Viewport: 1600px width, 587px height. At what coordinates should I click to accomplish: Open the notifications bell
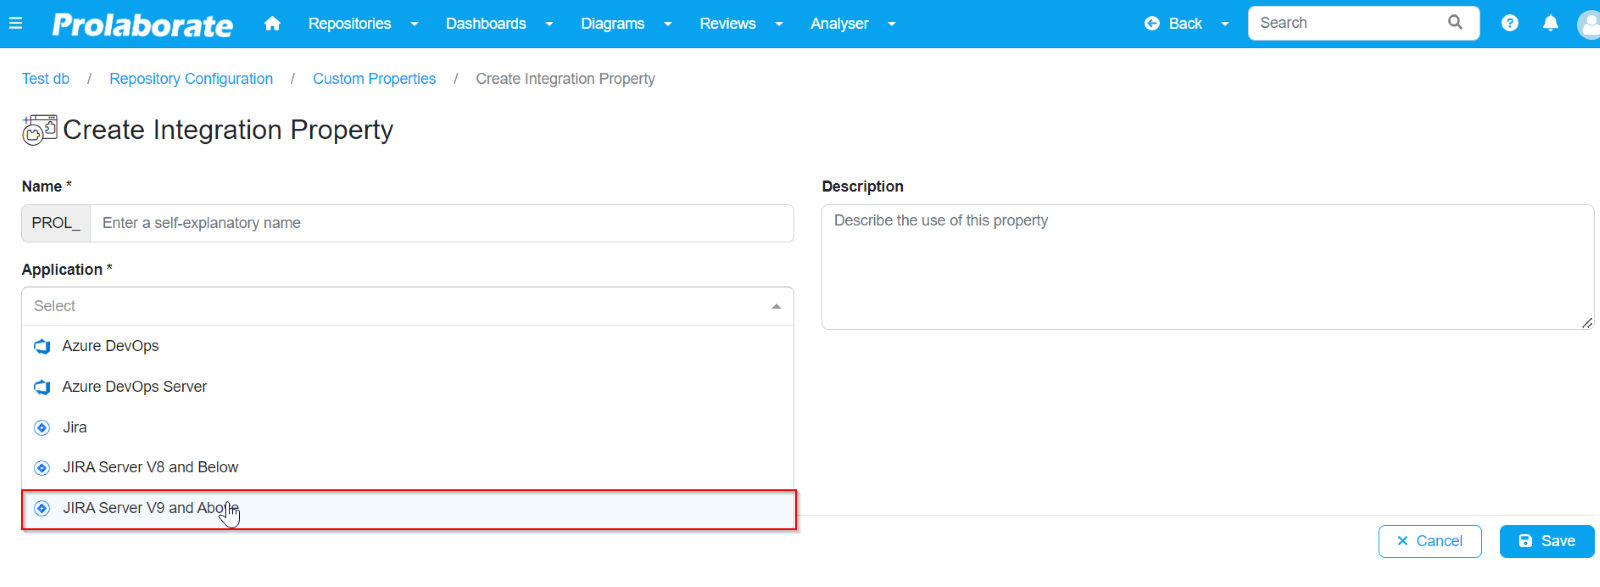point(1550,23)
